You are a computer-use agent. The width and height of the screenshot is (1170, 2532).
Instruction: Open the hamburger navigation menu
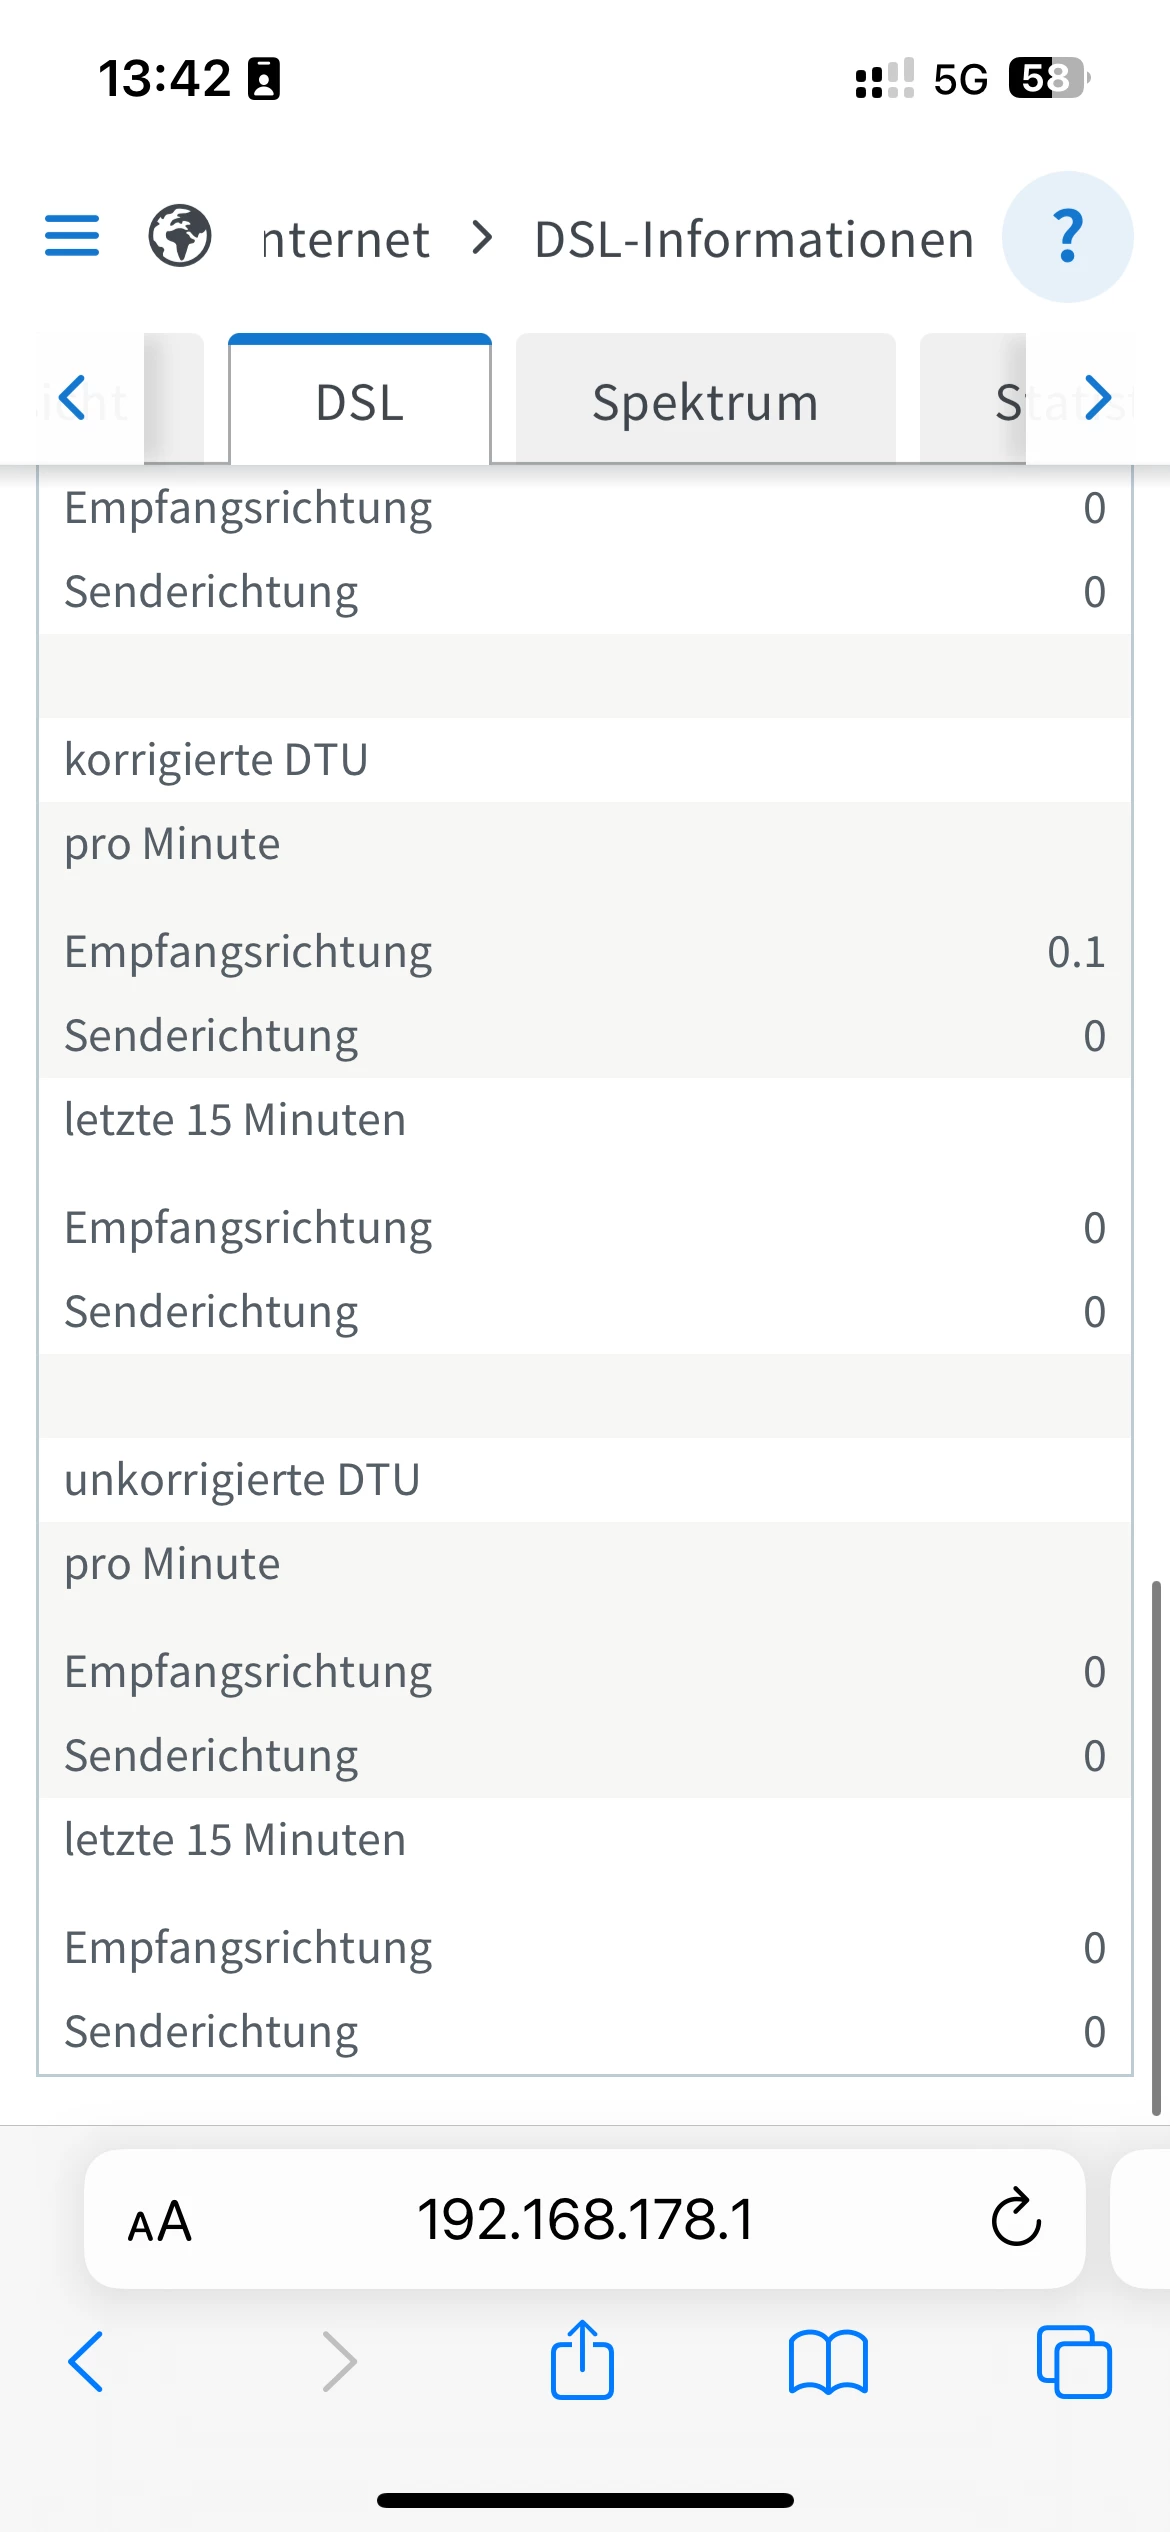tap(72, 236)
